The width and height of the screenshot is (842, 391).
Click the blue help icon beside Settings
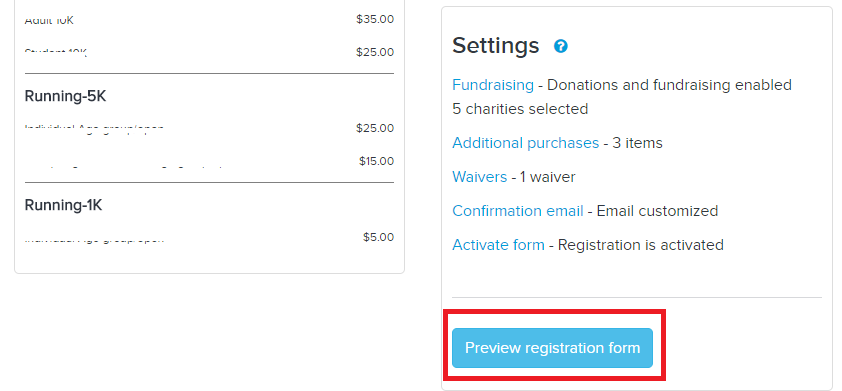click(x=561, y=46)
